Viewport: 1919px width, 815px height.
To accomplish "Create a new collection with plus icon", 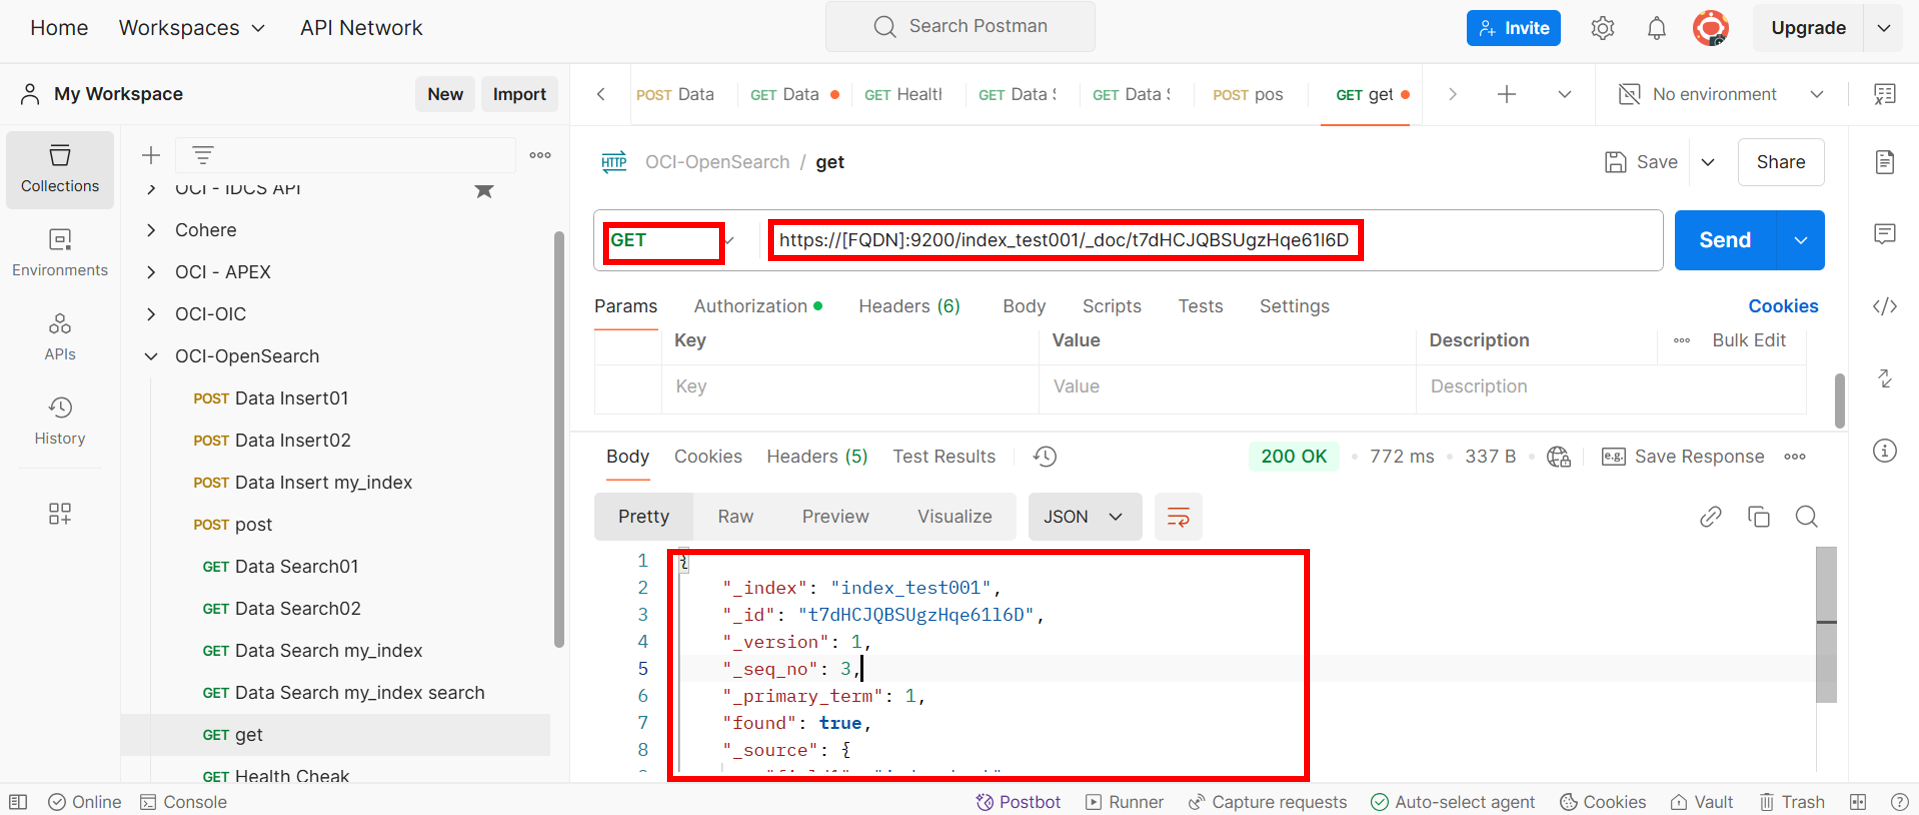I will tap(151, 155).
